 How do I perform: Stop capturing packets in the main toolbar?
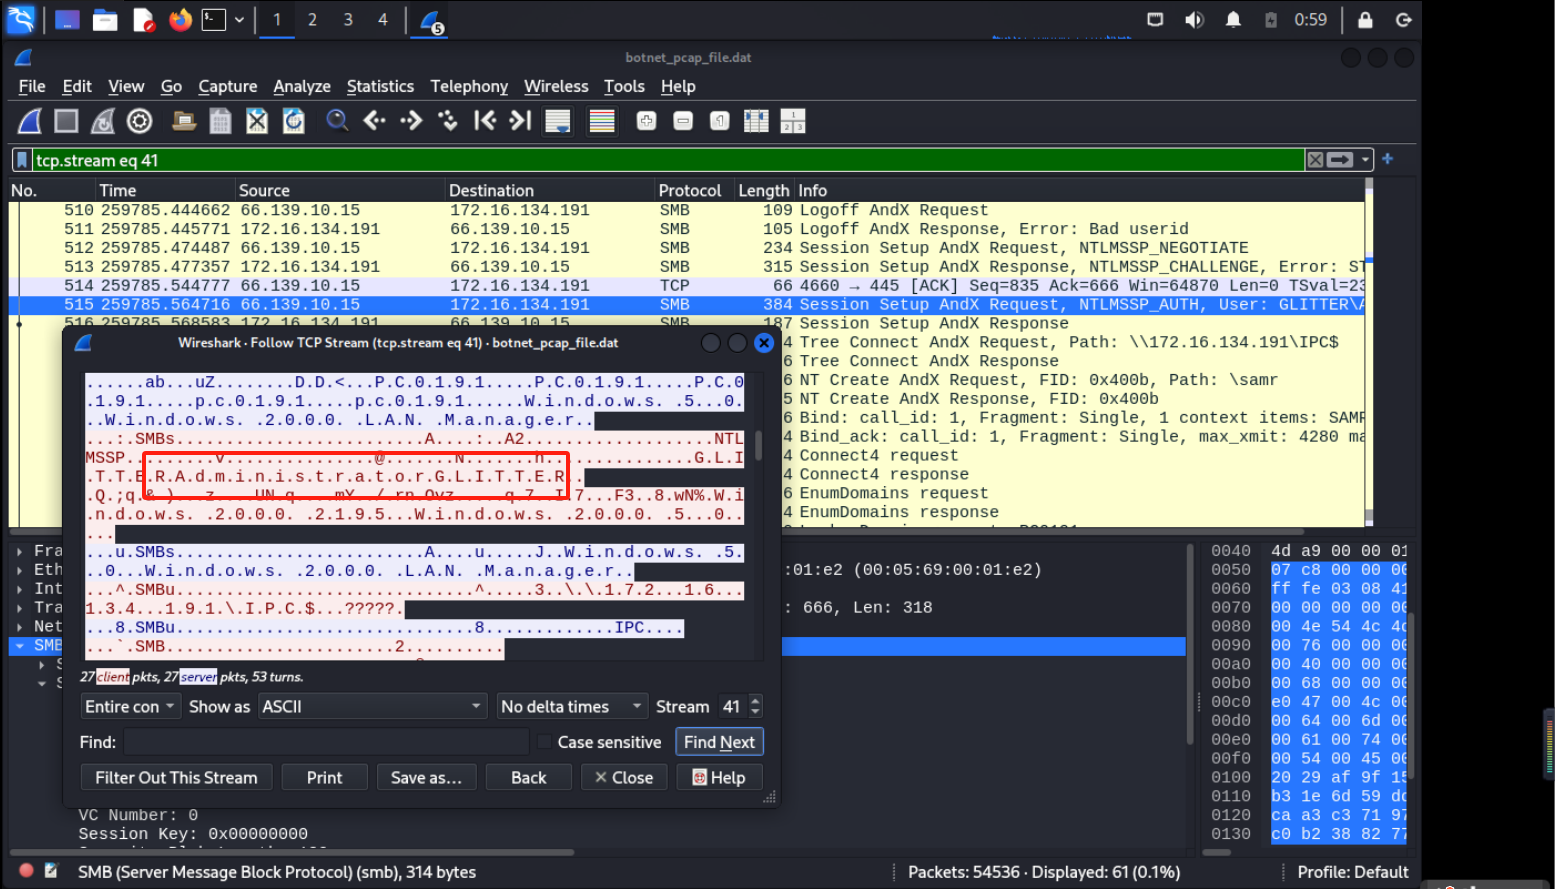(x=66, y=121)
